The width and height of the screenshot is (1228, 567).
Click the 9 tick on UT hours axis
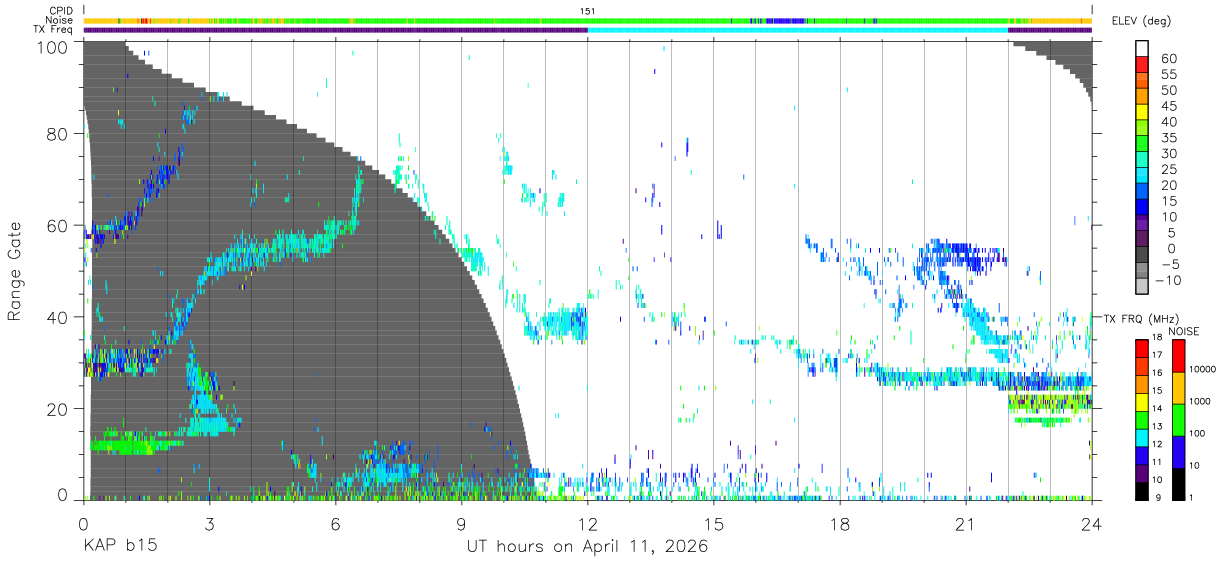tap(461, 524)
